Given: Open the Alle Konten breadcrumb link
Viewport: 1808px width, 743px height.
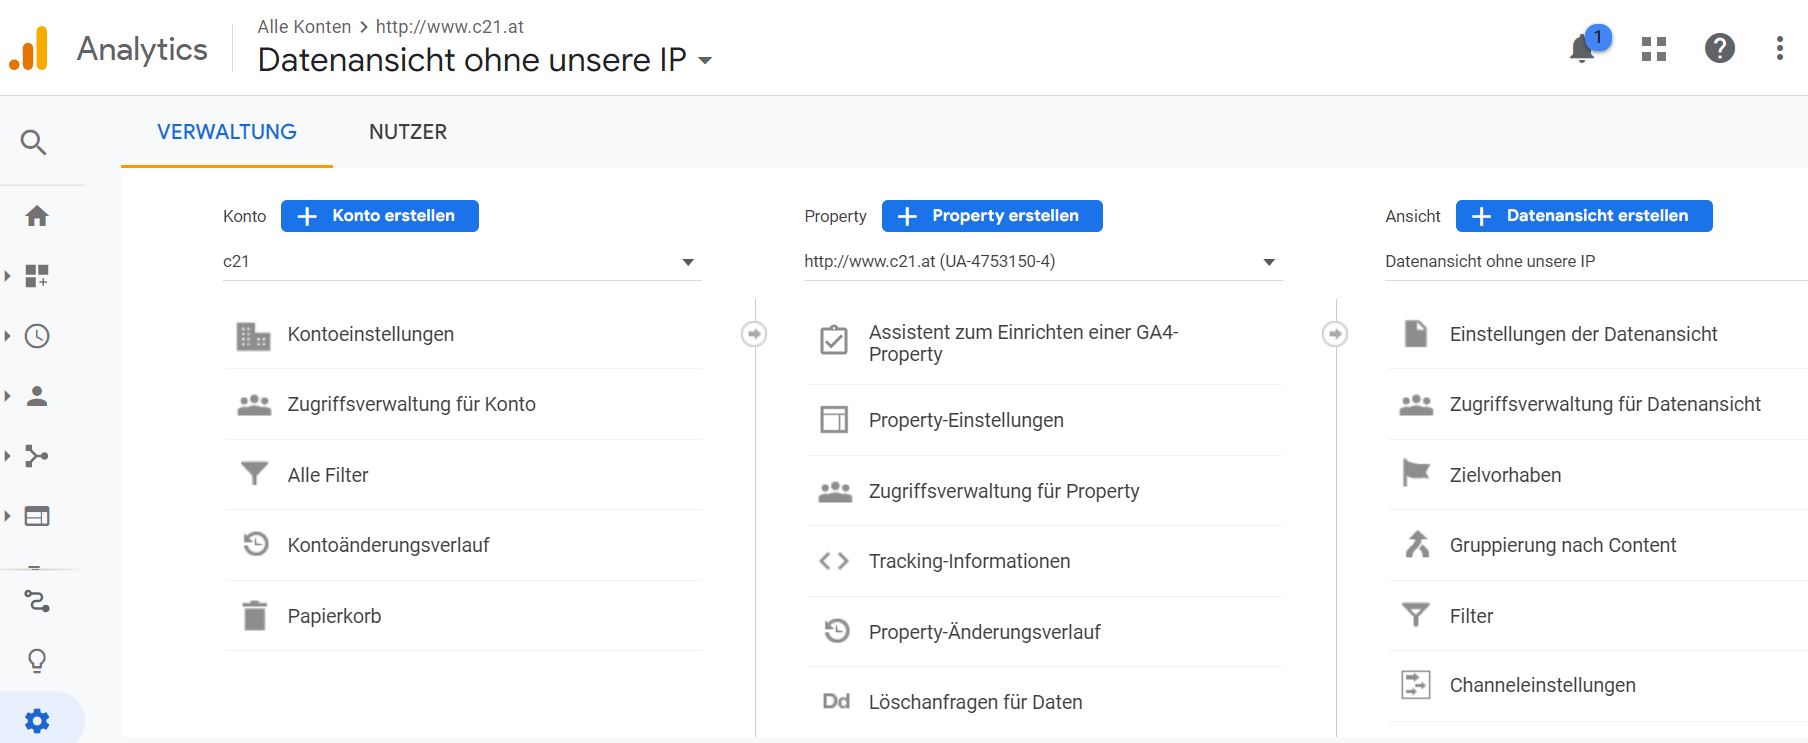Looking at the screenshot, I should coord(304,27).
